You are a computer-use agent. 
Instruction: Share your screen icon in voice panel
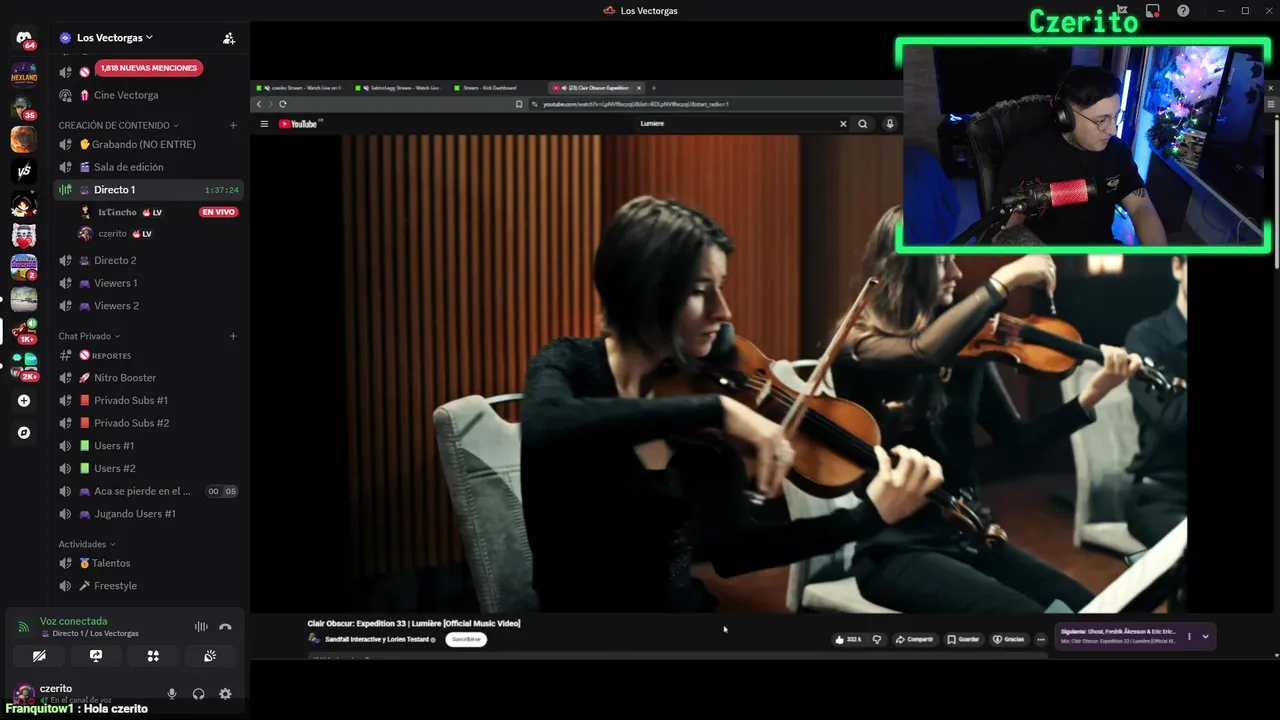[96, 656]
